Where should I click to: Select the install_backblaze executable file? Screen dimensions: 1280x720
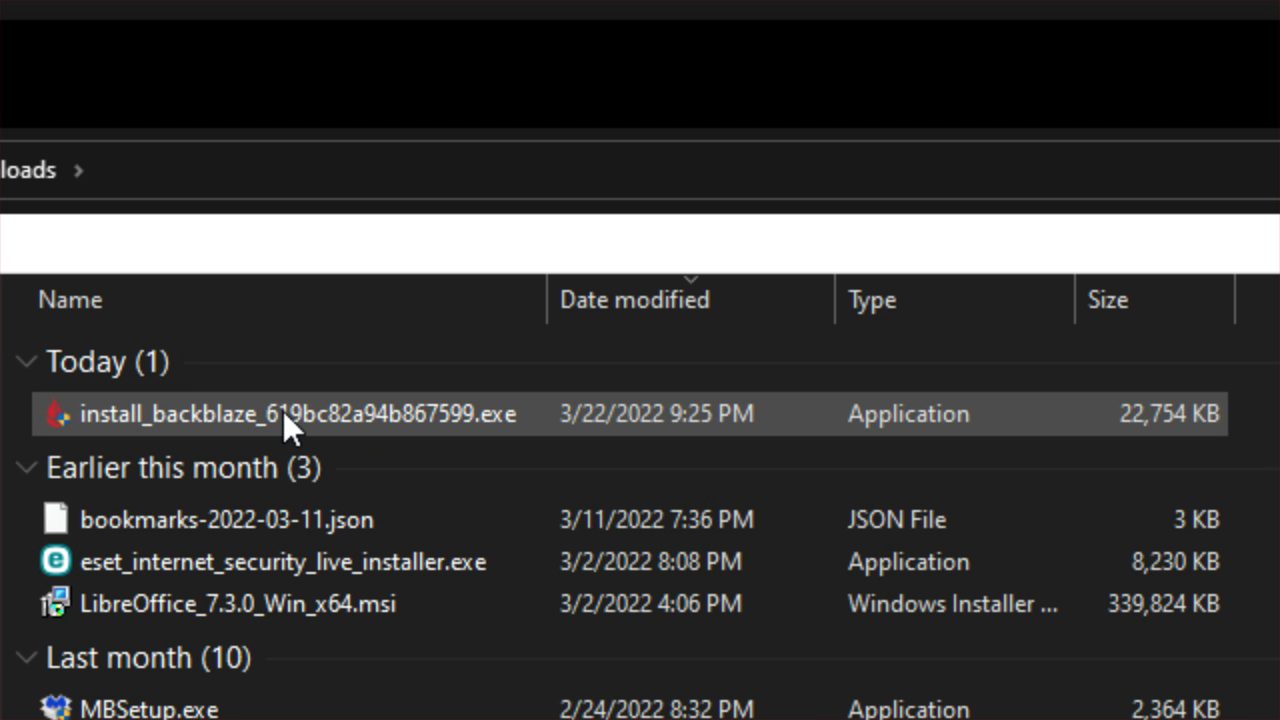[x=298, y=414]
